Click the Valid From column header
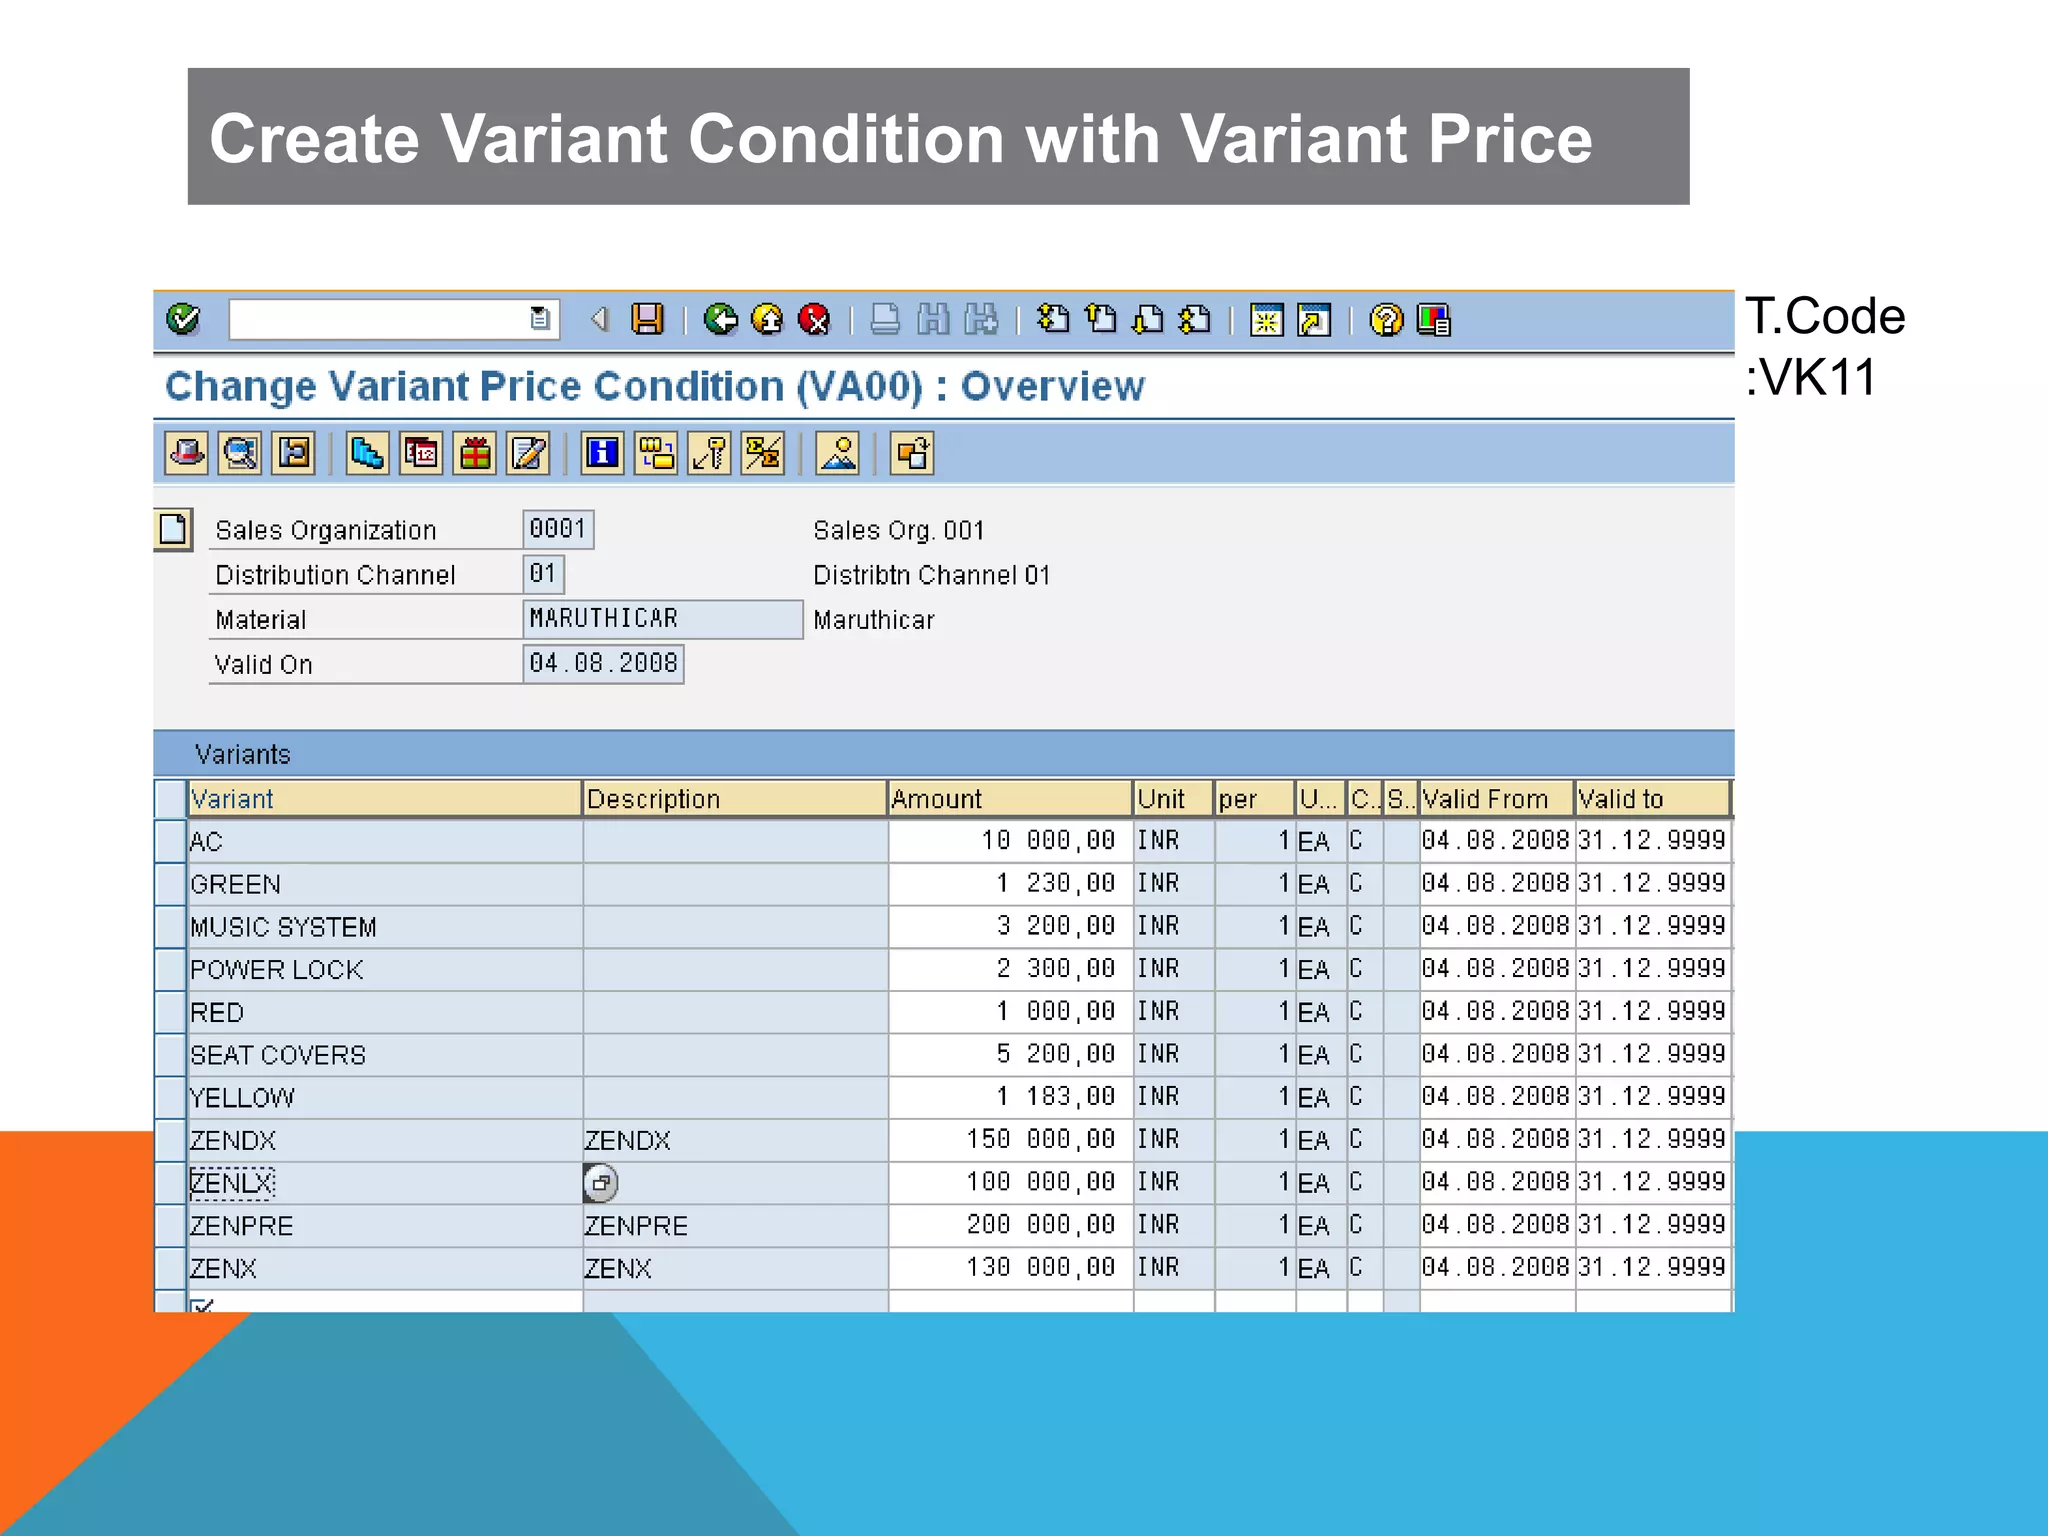The image size is (2048, 1536). tap(1496, 799)
